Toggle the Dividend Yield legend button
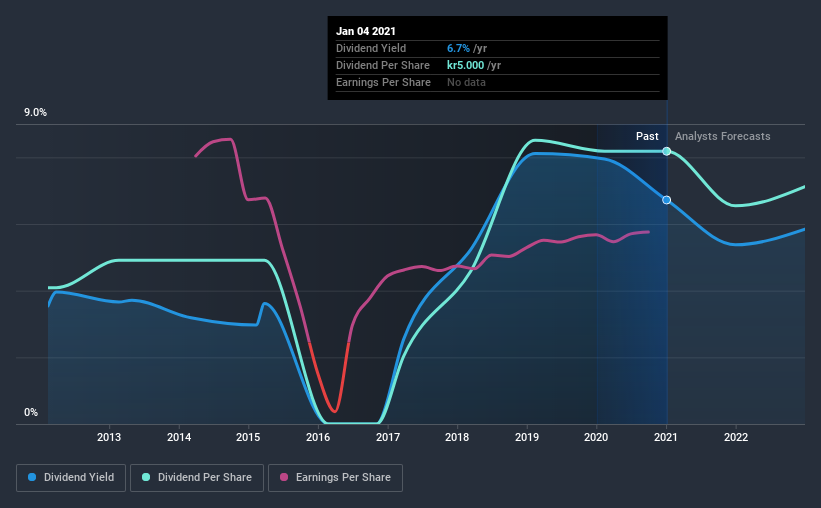 point(71,478)
